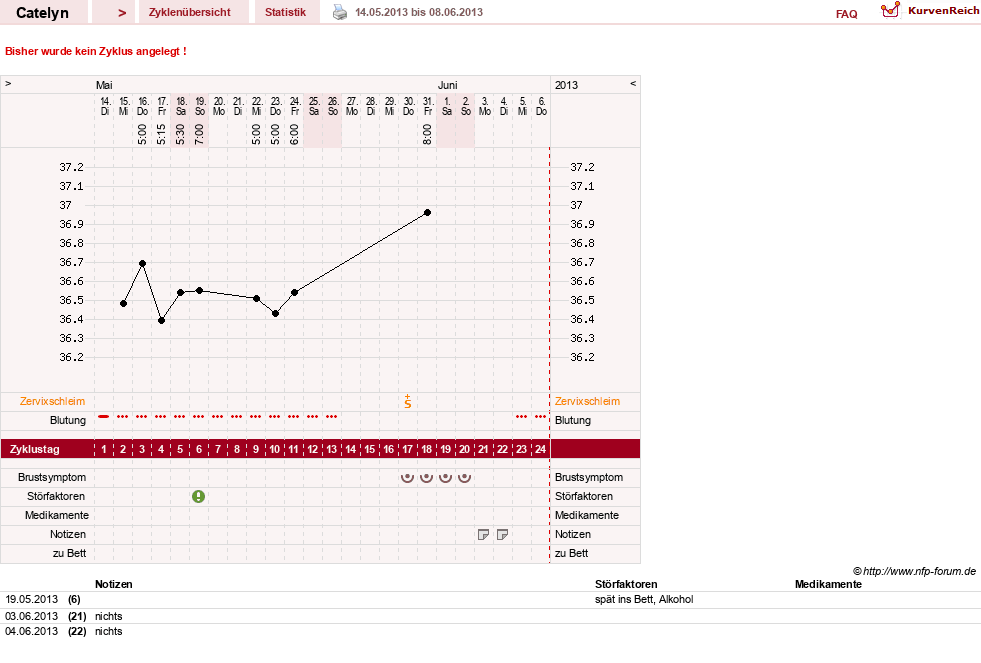Click Brustsymptom icon on cycle day 19
981x663 pixels.
point(445,477)
